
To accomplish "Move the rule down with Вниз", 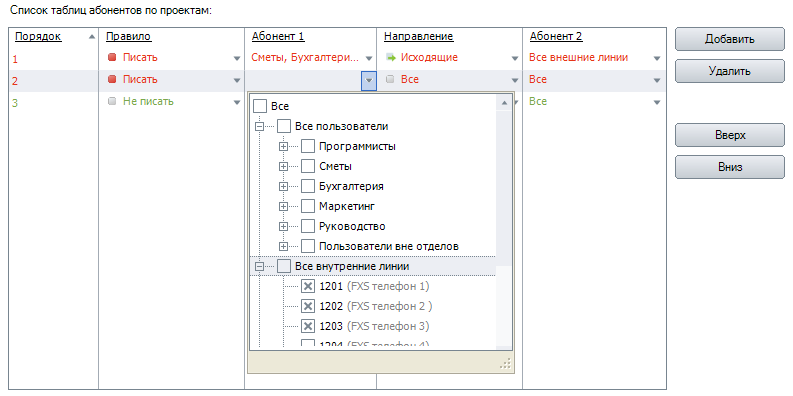I will coord(730,167).
